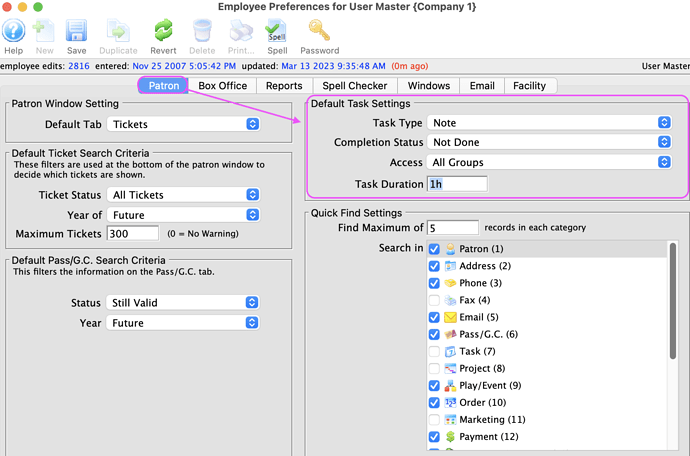Switch to the Email tab

point(482,85)
